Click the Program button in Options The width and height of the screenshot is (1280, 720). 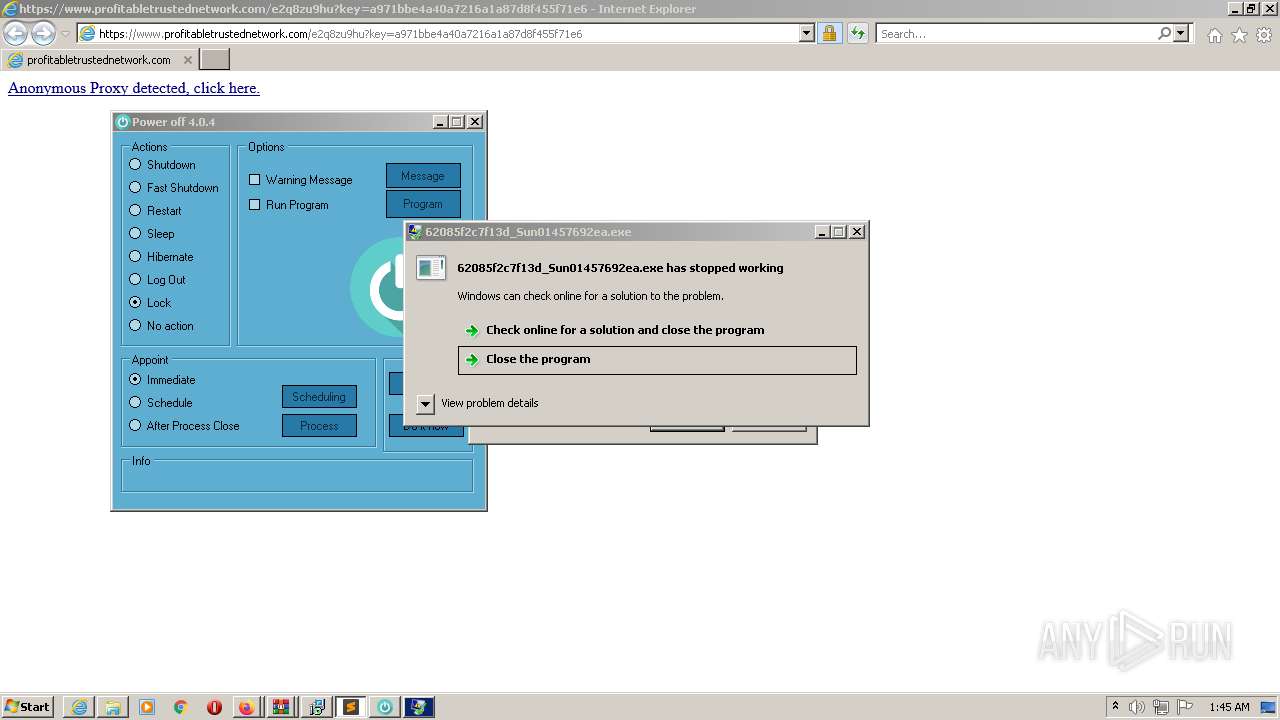click(423, 204)
